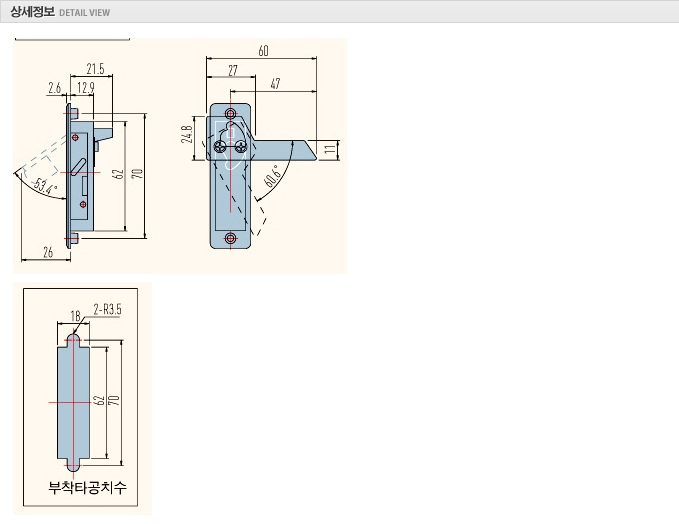Click the 60.6° angle label
679x524 pixels.
pos(274,176)
